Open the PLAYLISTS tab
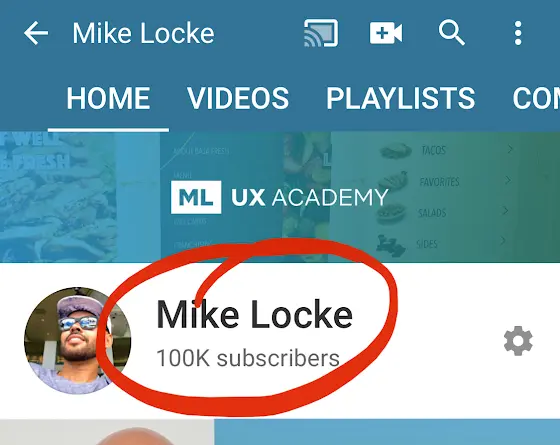This screenshot has height=445, width=560. point(400,99)
